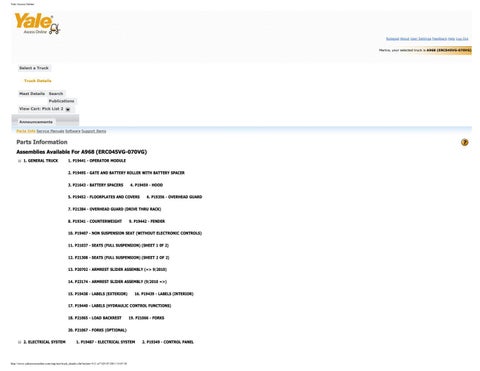
Task: Open Seats Full Suspension Sheet 1 of 2
Action: pyautogui.click(x=118, y=245)
